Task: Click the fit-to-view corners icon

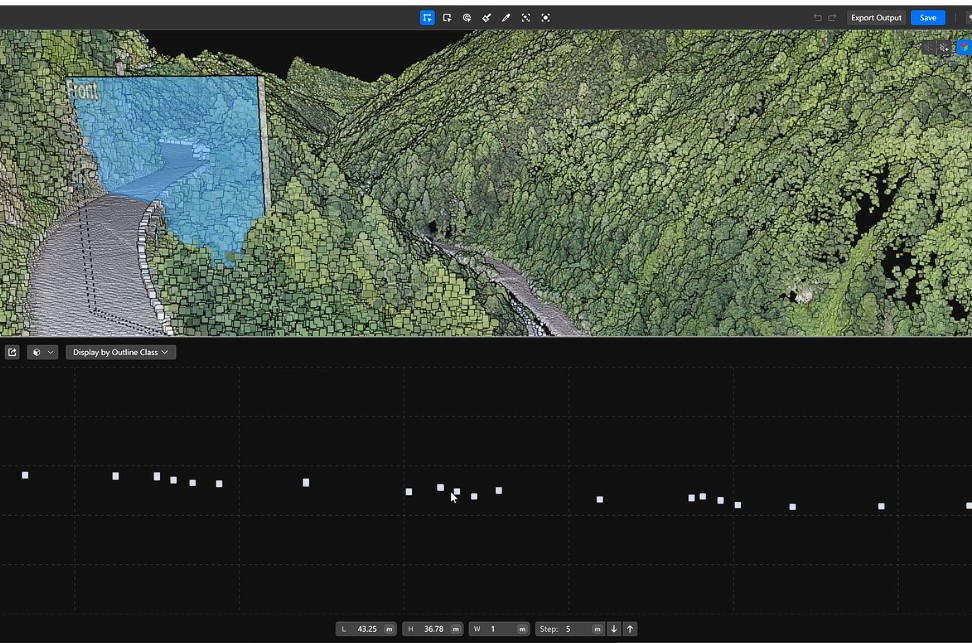Action: pyautogui.click(x=526, y=18)
